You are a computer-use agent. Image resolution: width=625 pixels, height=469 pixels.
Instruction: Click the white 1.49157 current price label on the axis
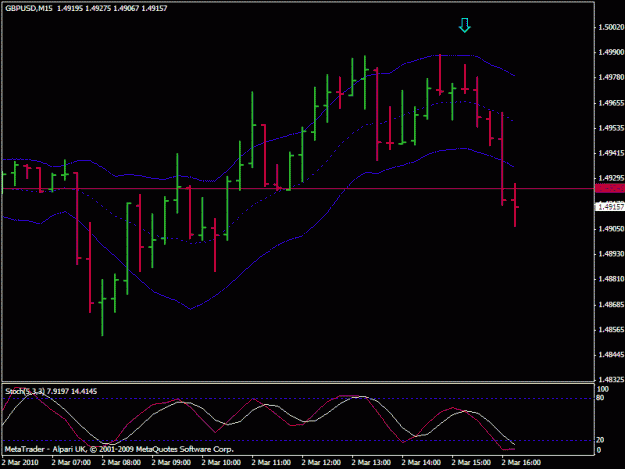point(609,207)
